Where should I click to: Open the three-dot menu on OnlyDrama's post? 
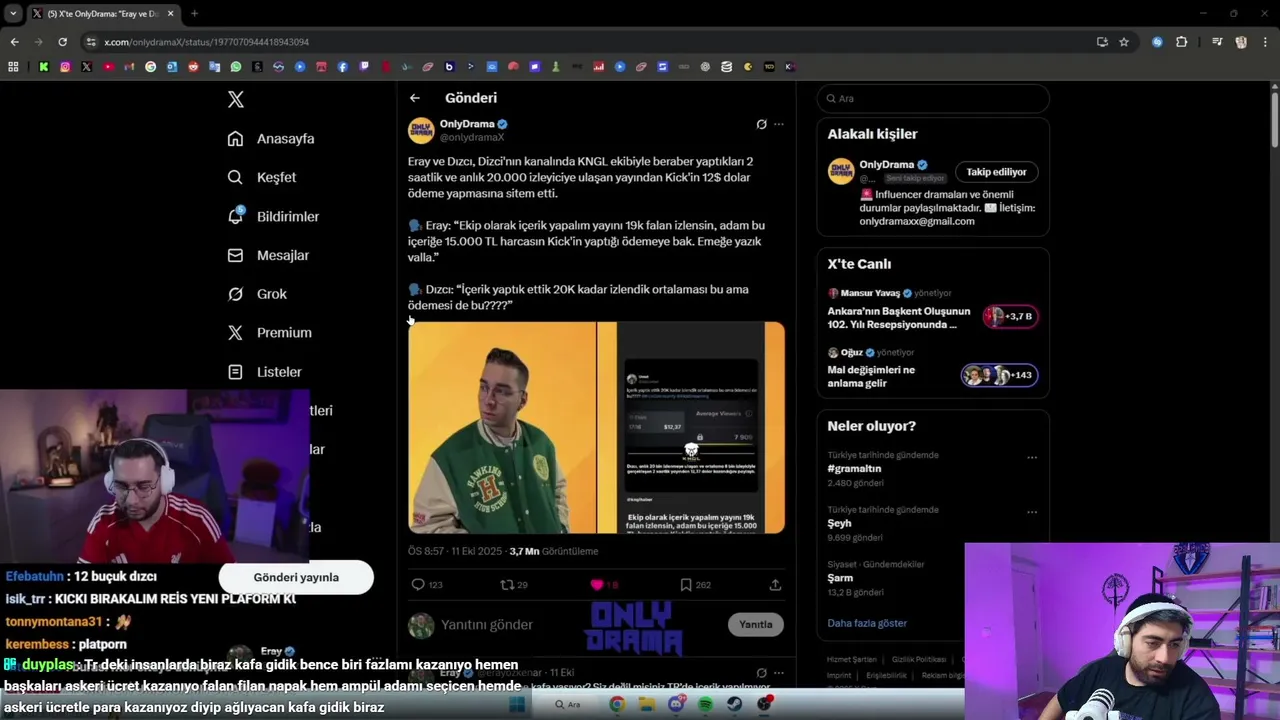coord(779,124)
